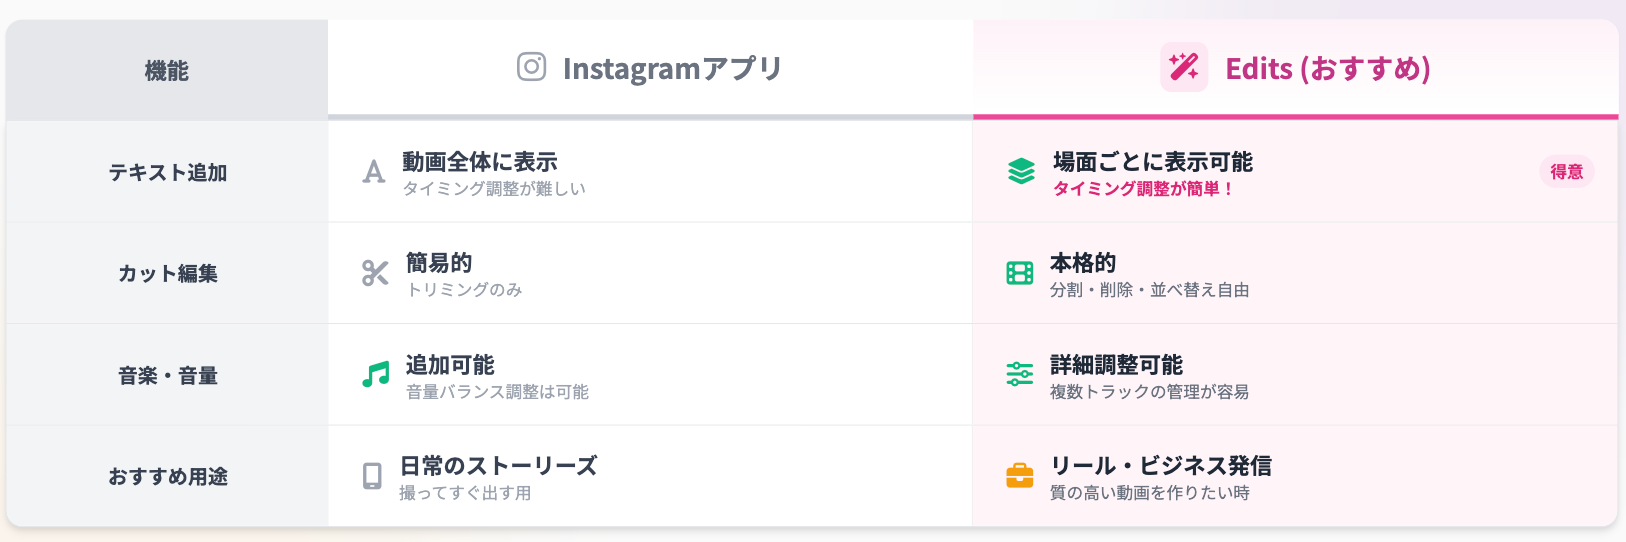This screenshot has height=542, width=1626.
Task: Click the letter A text icon
Action: pyautogui.click(x=373, y=172)
